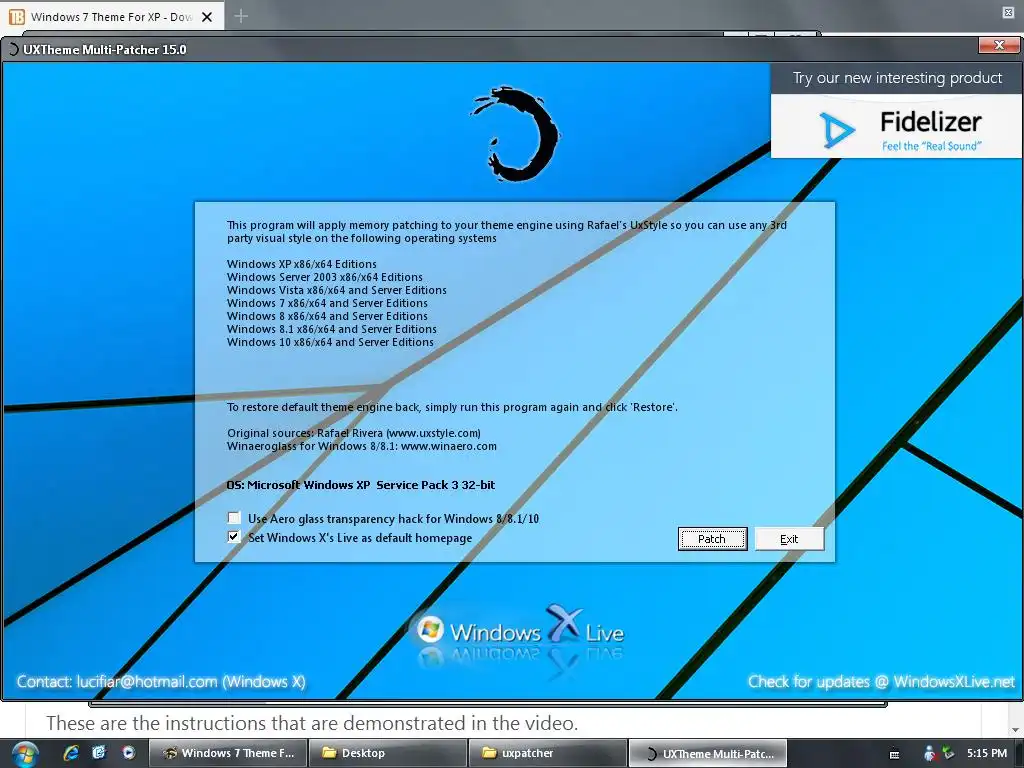Open the Check for updates @ WindowsXLive.net link
This screenshot has width=1024, height=768.
(881, 681)
